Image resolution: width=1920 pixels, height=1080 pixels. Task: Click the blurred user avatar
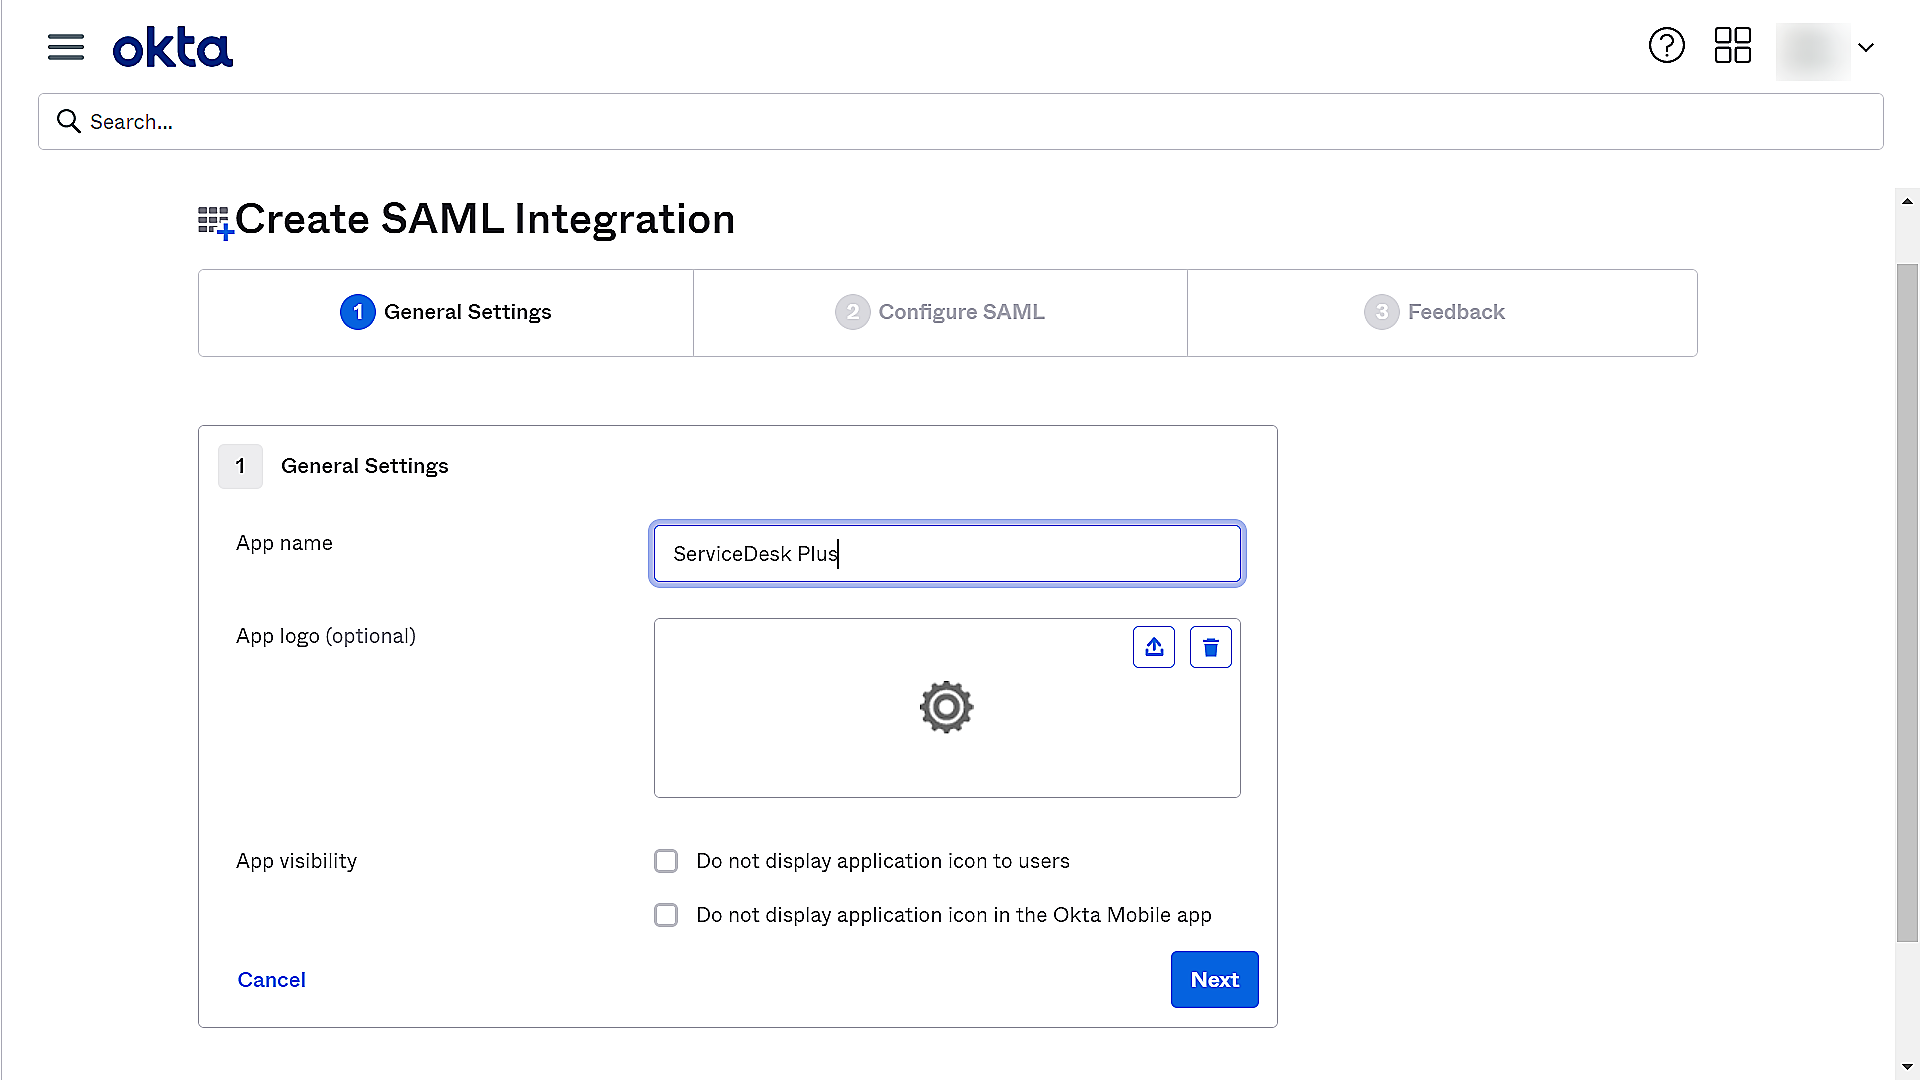click(x=1812, y=50)
